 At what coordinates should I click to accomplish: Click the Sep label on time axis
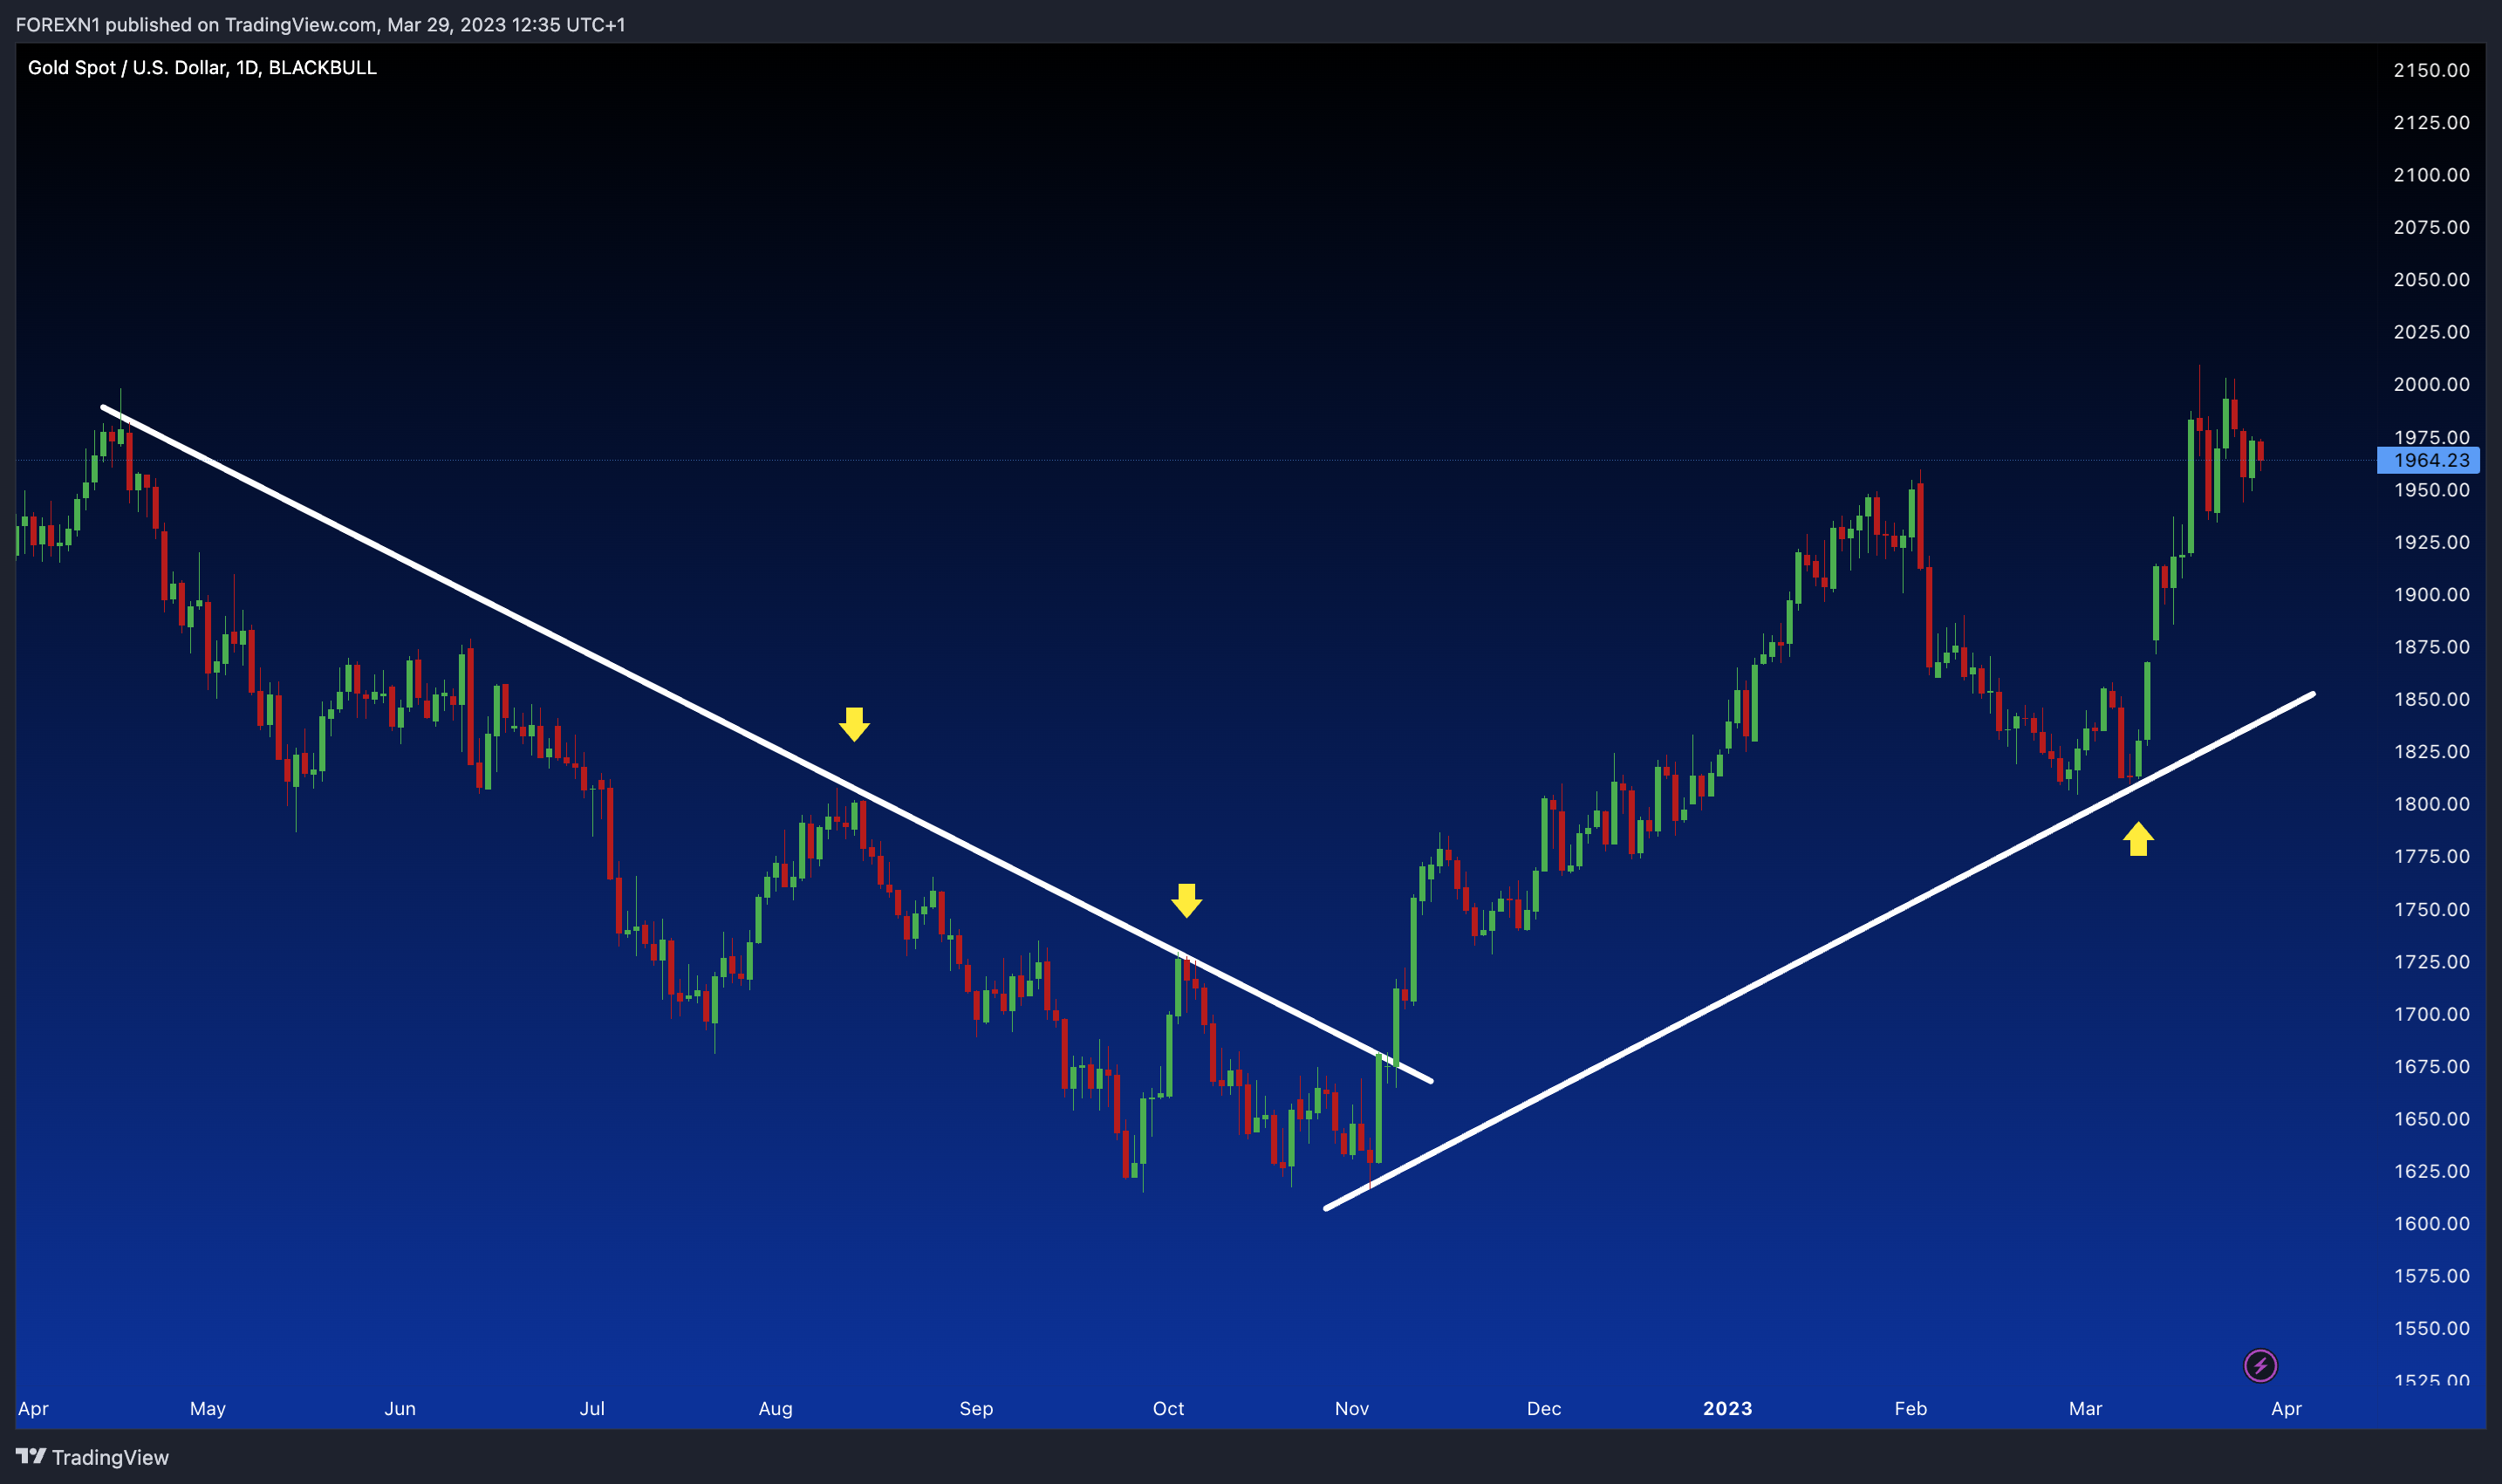pyautogui.click(x=976, y=1408)
